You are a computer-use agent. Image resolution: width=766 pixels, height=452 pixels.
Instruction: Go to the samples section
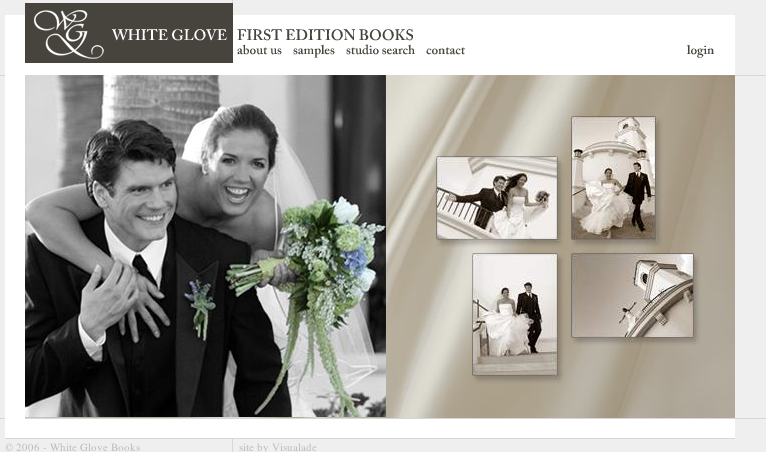pyautogui.click(x=314, y=50)
